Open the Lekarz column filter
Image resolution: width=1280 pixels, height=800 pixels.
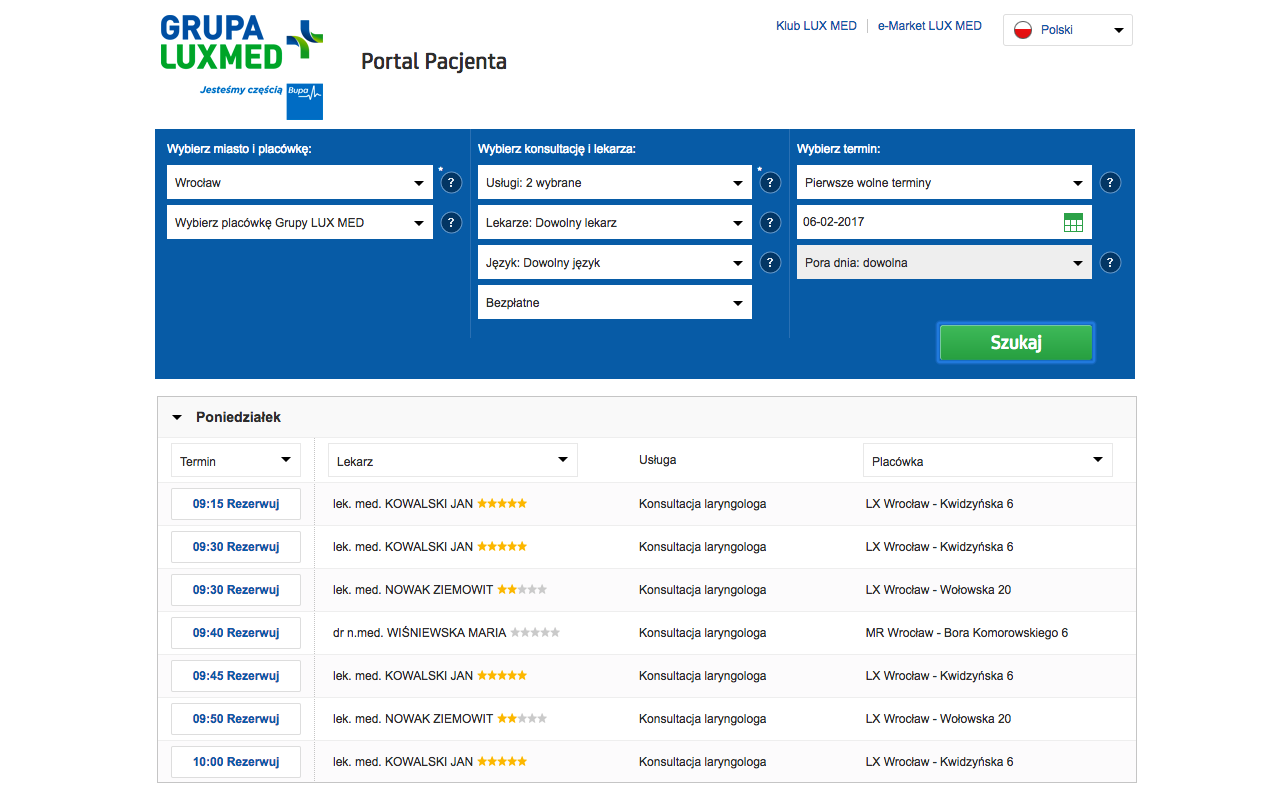click(453, 460)
